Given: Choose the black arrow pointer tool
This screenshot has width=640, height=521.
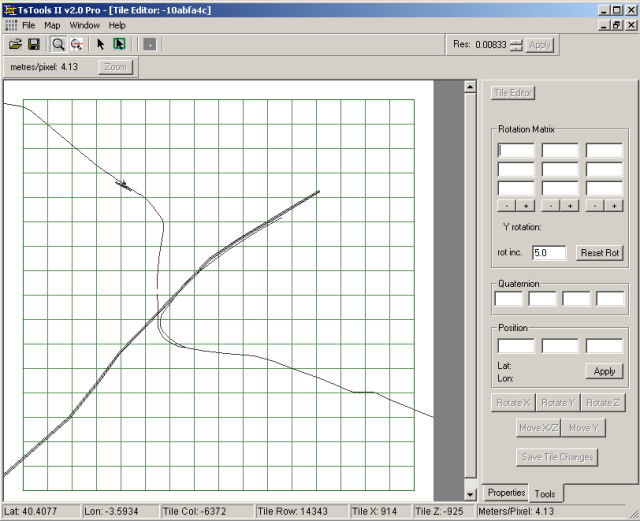Looking at the screenshot, I should coord(101,44).
